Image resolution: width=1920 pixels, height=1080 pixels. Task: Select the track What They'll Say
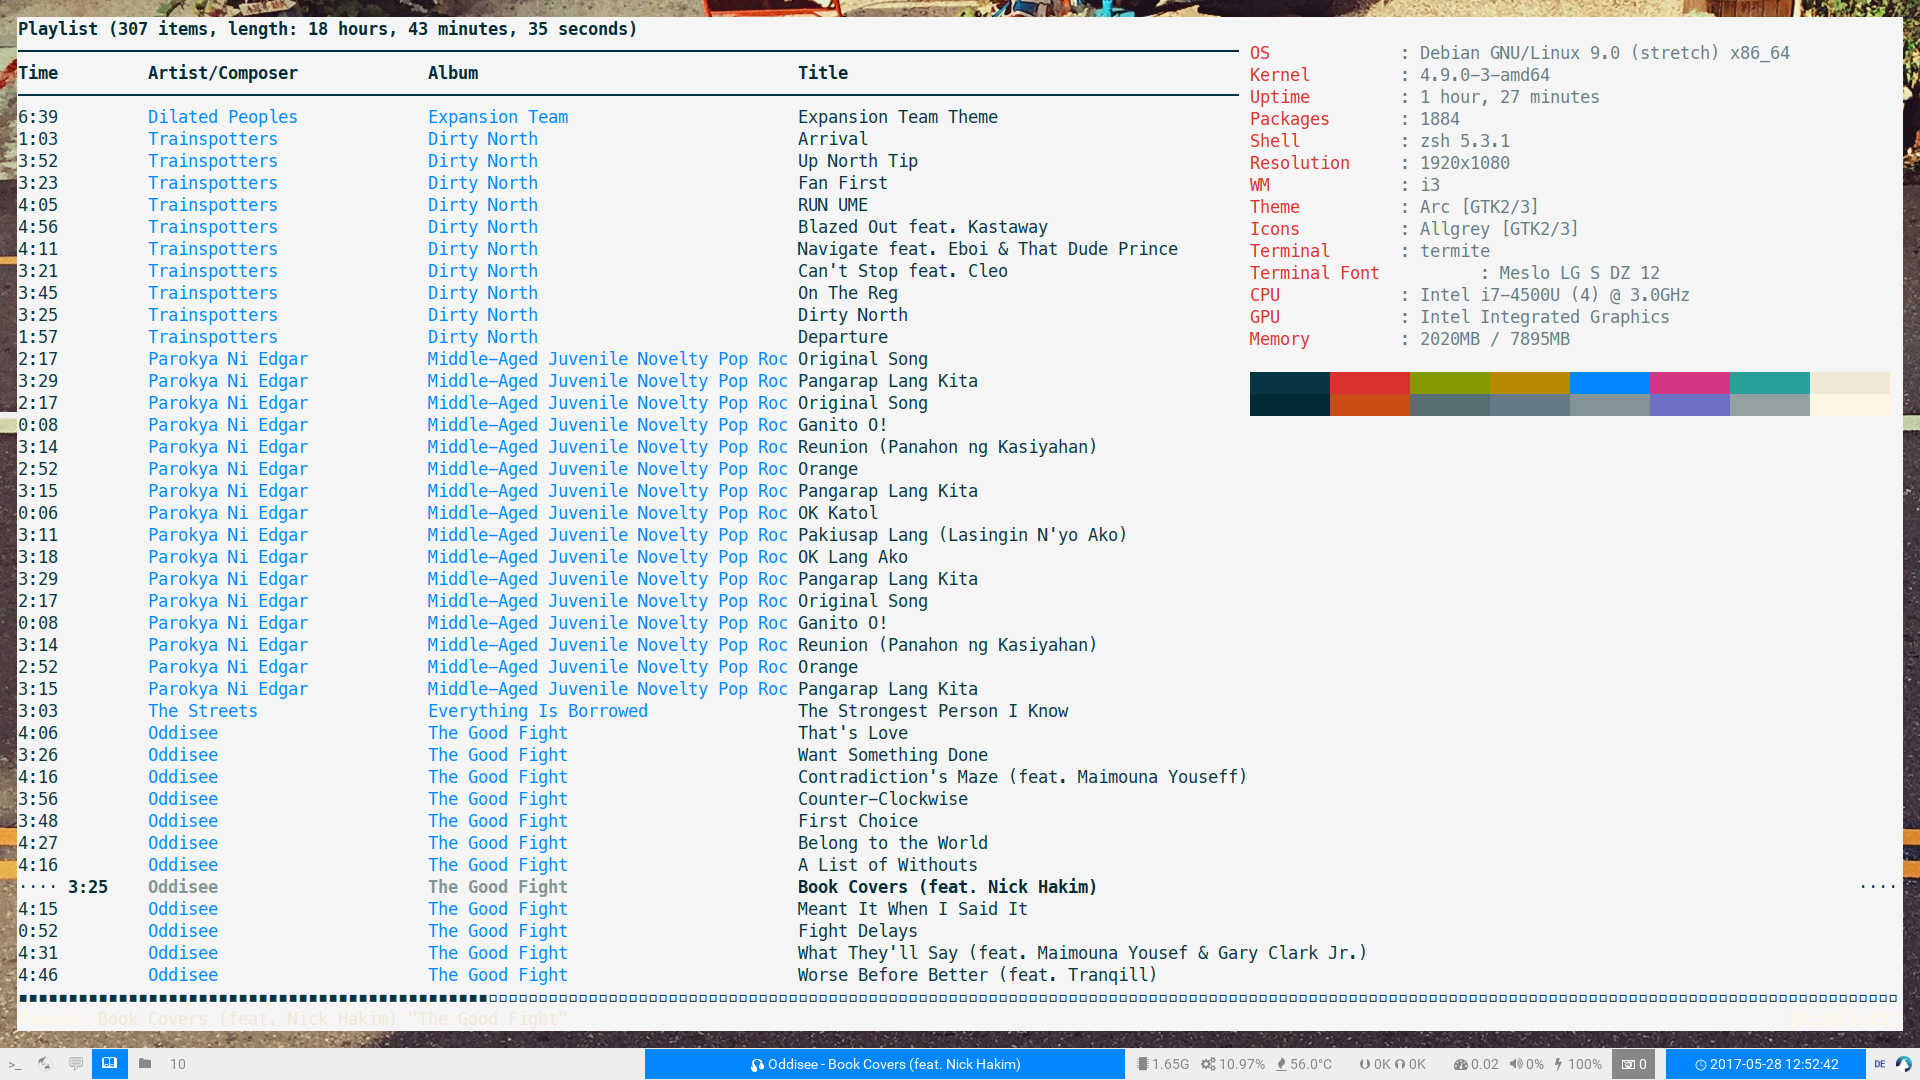coord(1083,953)
